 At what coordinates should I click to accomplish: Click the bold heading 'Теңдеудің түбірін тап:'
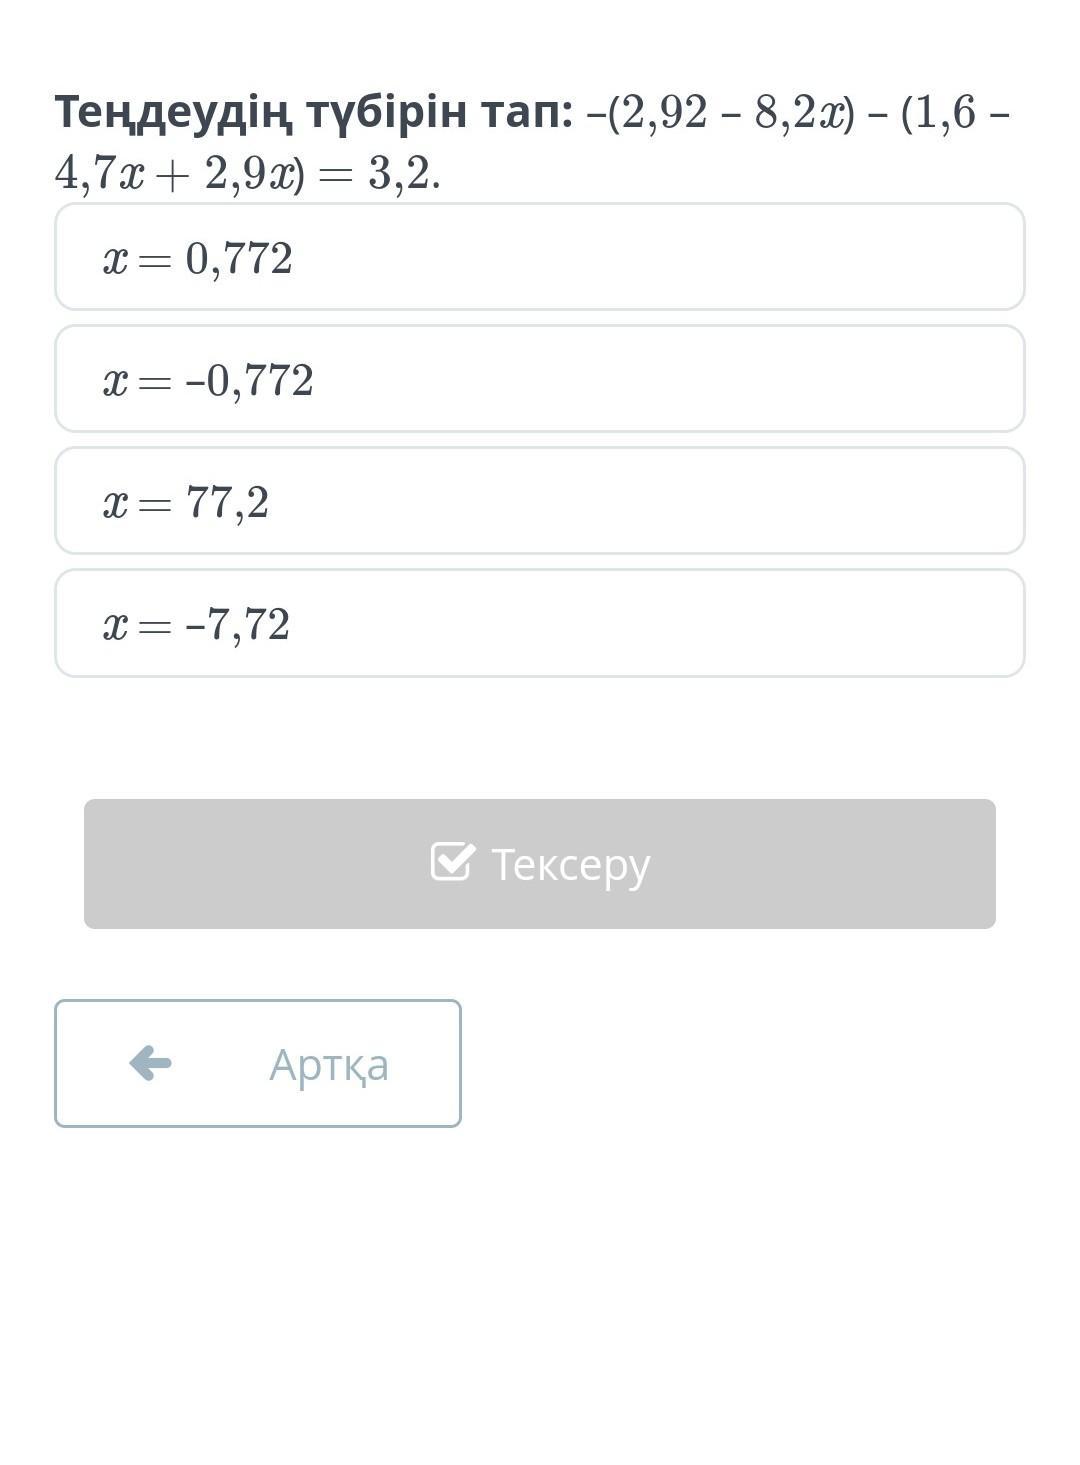pos(313,112)
